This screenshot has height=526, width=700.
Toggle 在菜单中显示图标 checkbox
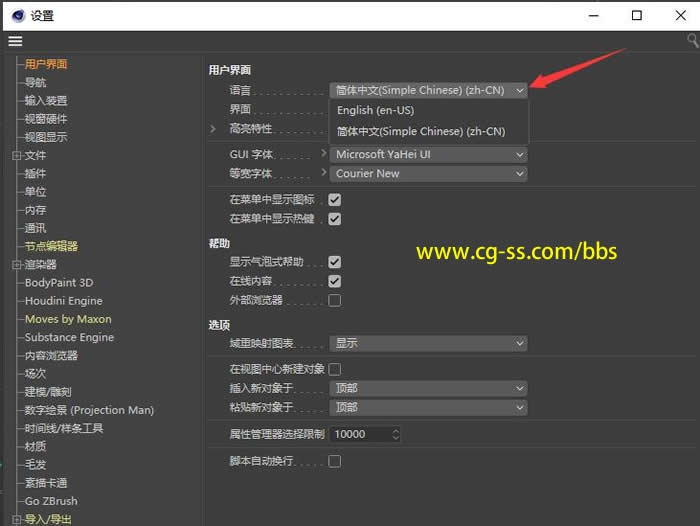(x=335, y=200)
